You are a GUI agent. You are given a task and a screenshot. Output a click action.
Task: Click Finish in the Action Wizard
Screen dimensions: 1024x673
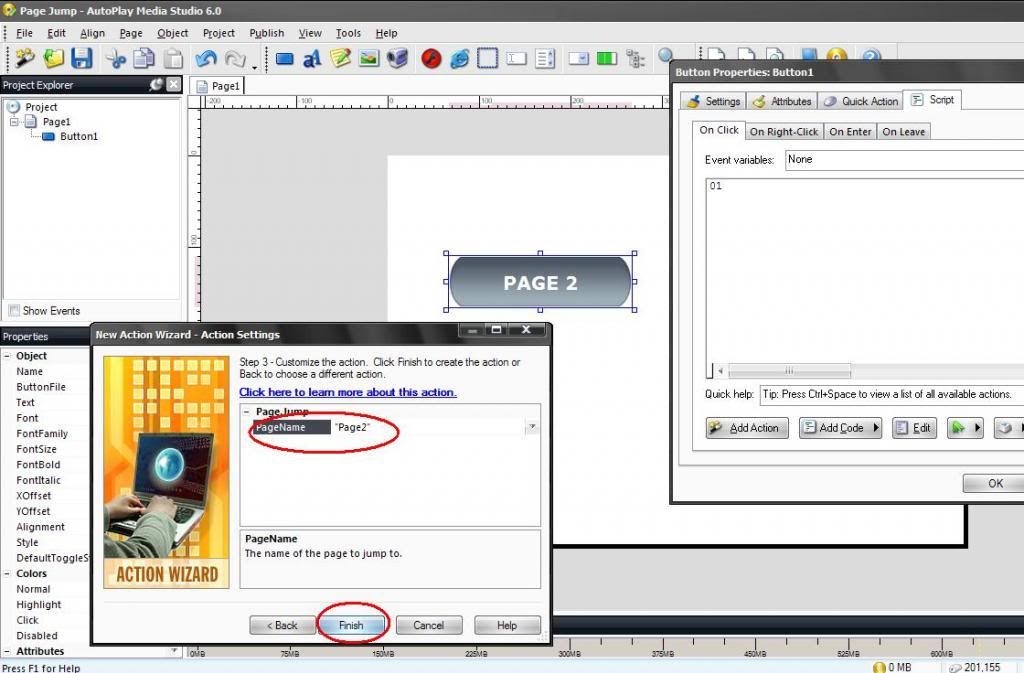tap(351, 625)
